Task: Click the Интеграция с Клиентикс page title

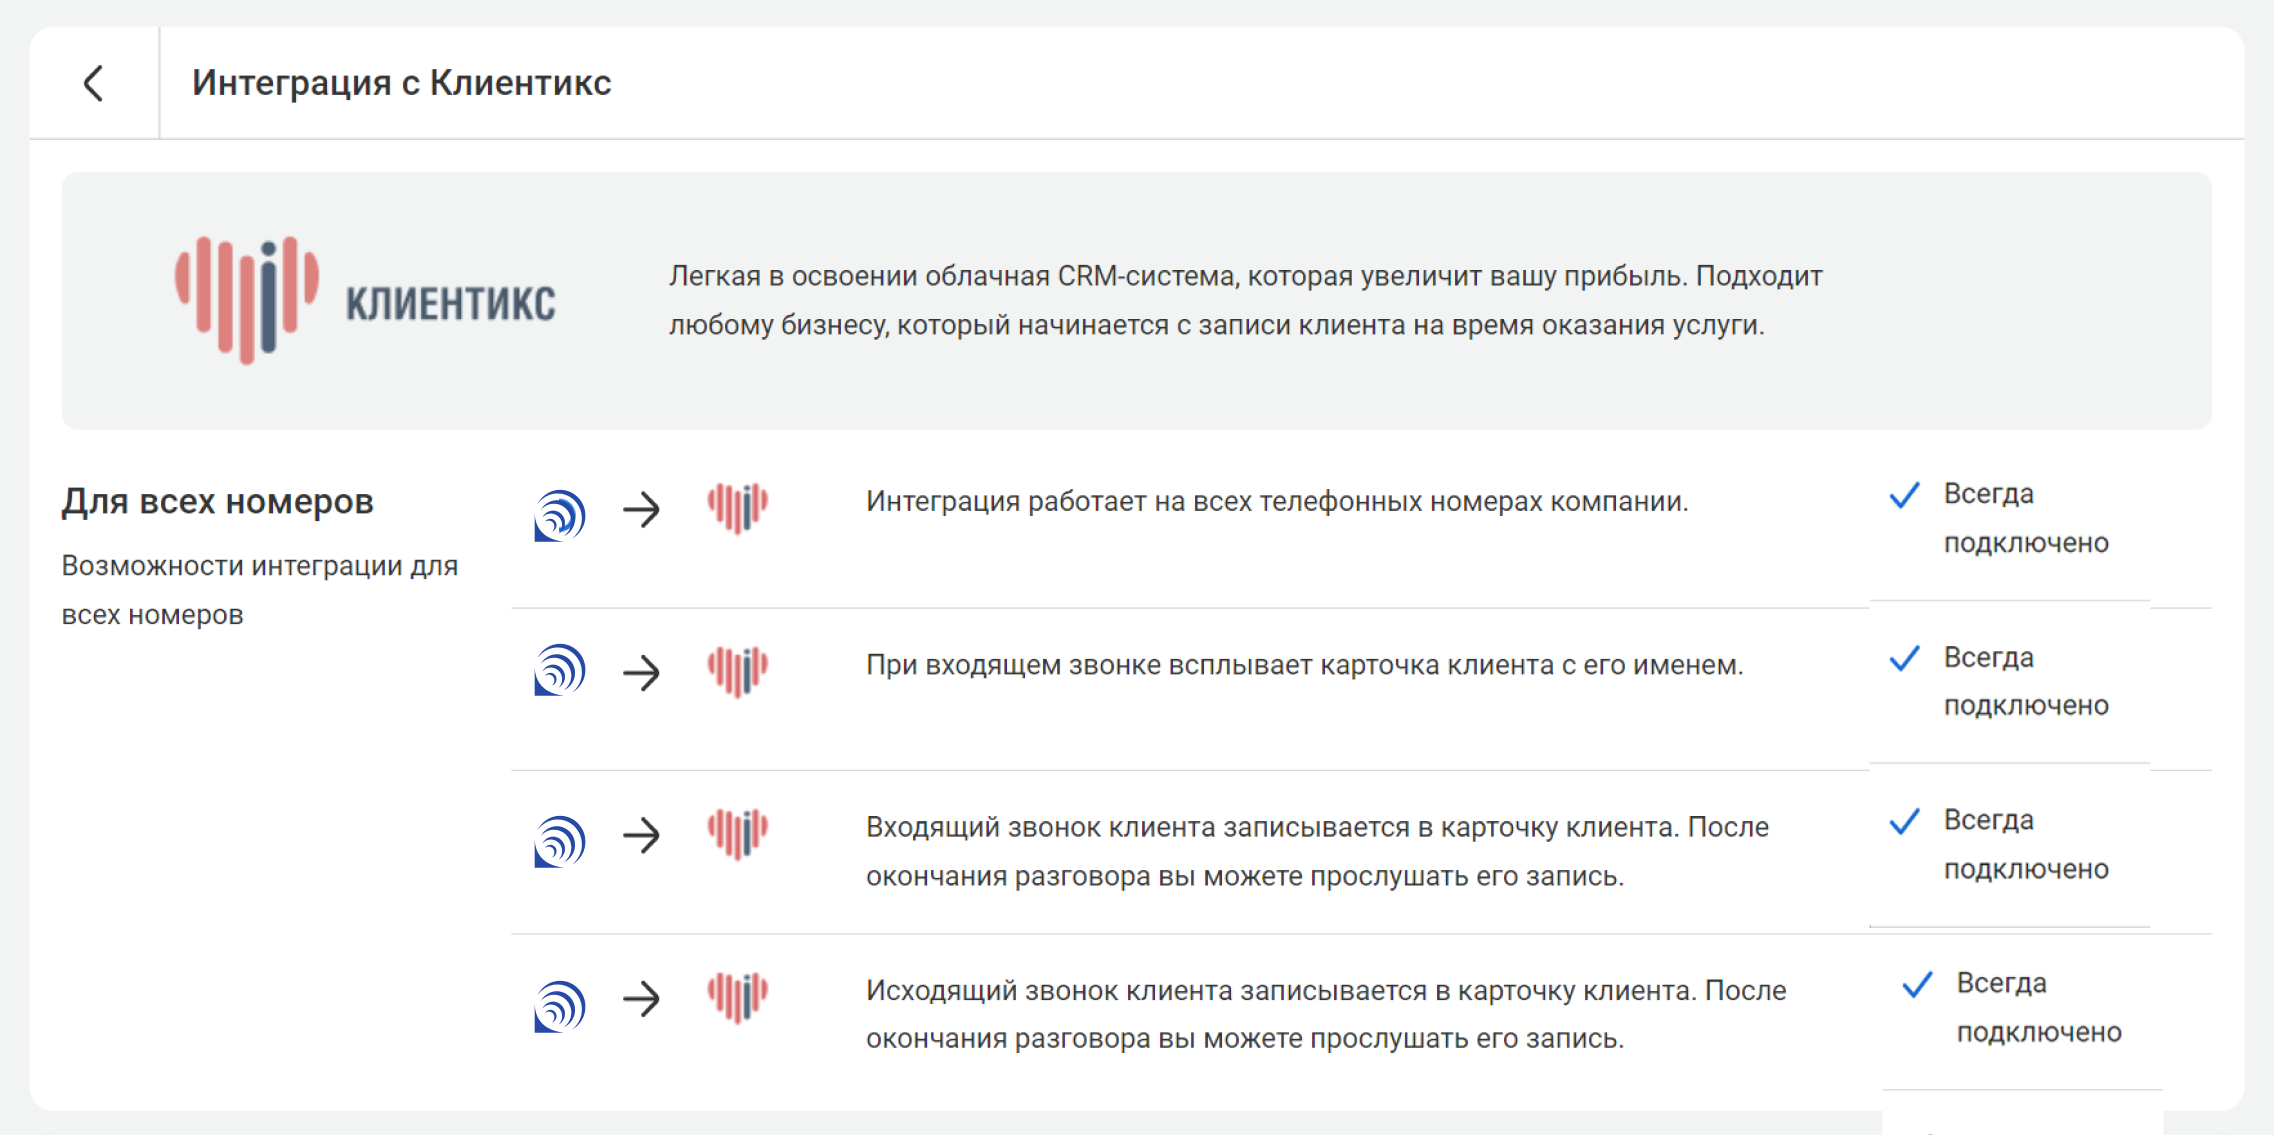Action: (401, 83)
